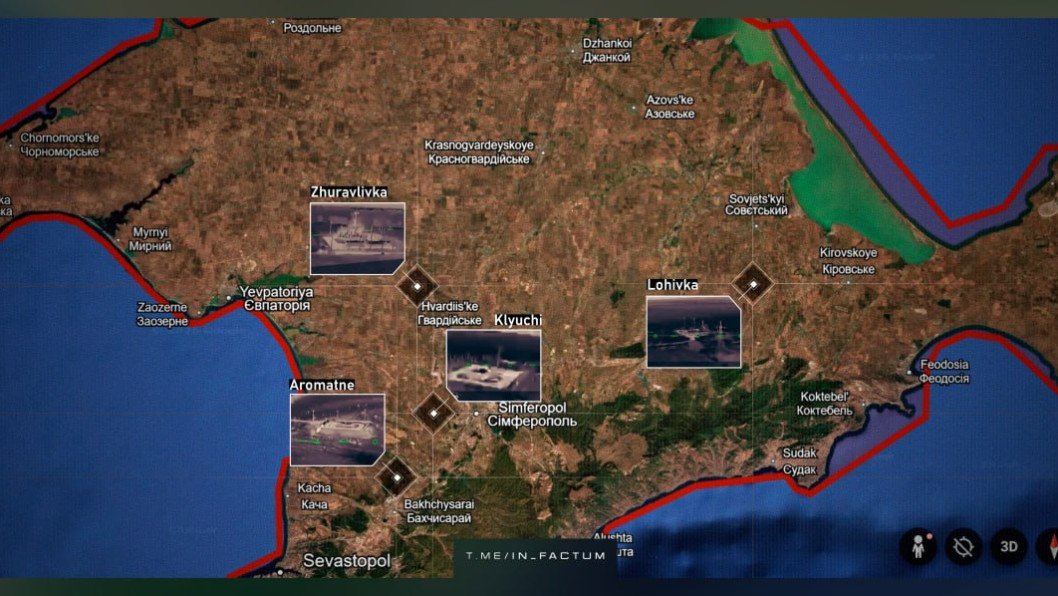Click the Street View pegman icon
This screenshot has height=596, width=1058.
[x=918, y=546]
